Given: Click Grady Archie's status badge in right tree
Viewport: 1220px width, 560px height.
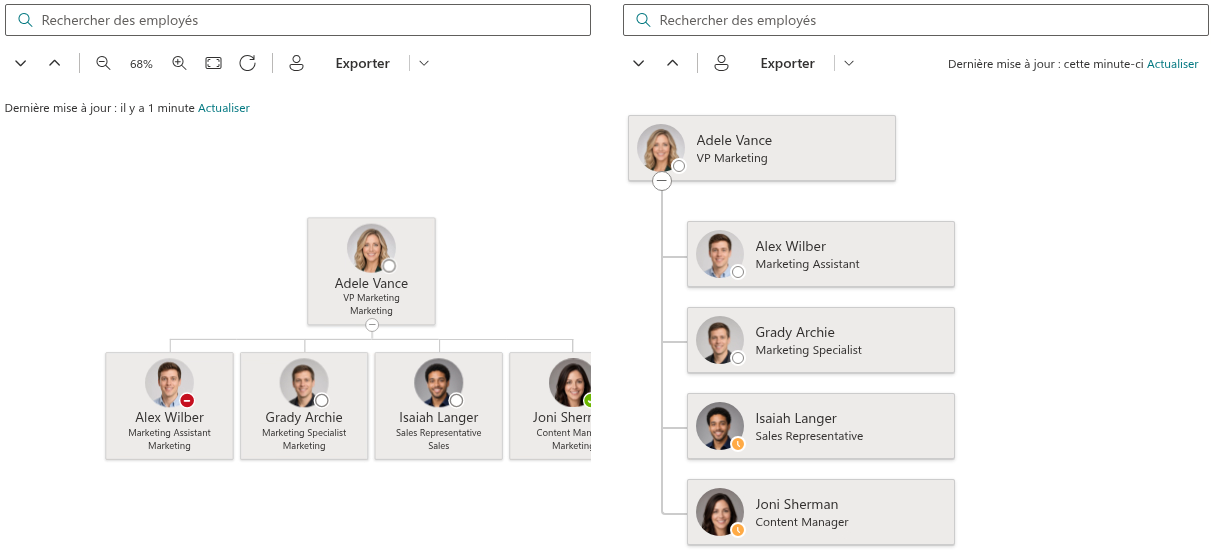Looking at the screenshot, I should 738,357.
